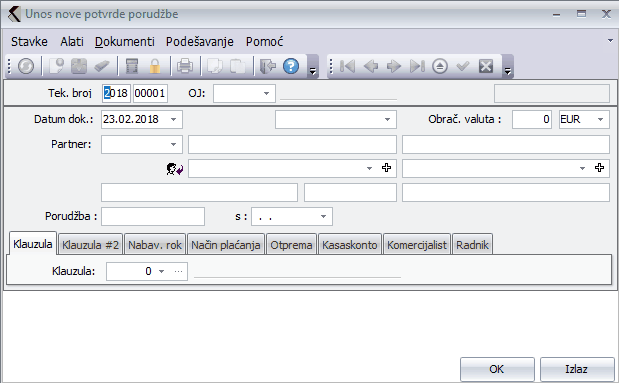Go to the first record navigation icon
The image size is (619, 383).
(x=347, y=66)
